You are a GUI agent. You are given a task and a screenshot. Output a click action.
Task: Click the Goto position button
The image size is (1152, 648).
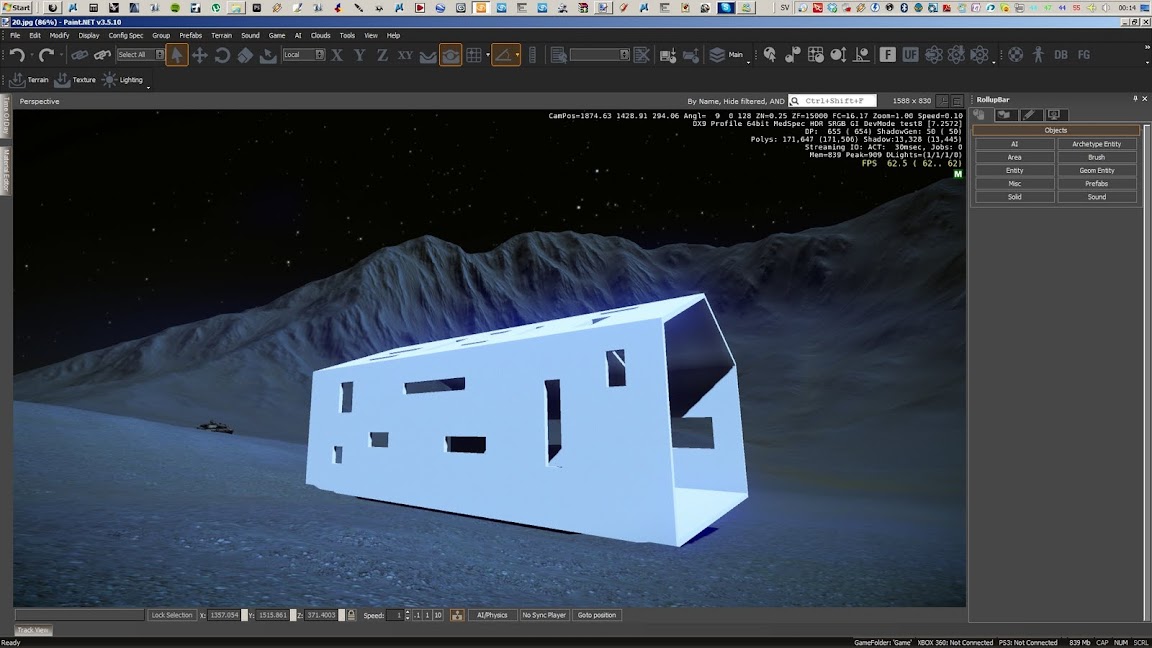[x=596, y=615]
